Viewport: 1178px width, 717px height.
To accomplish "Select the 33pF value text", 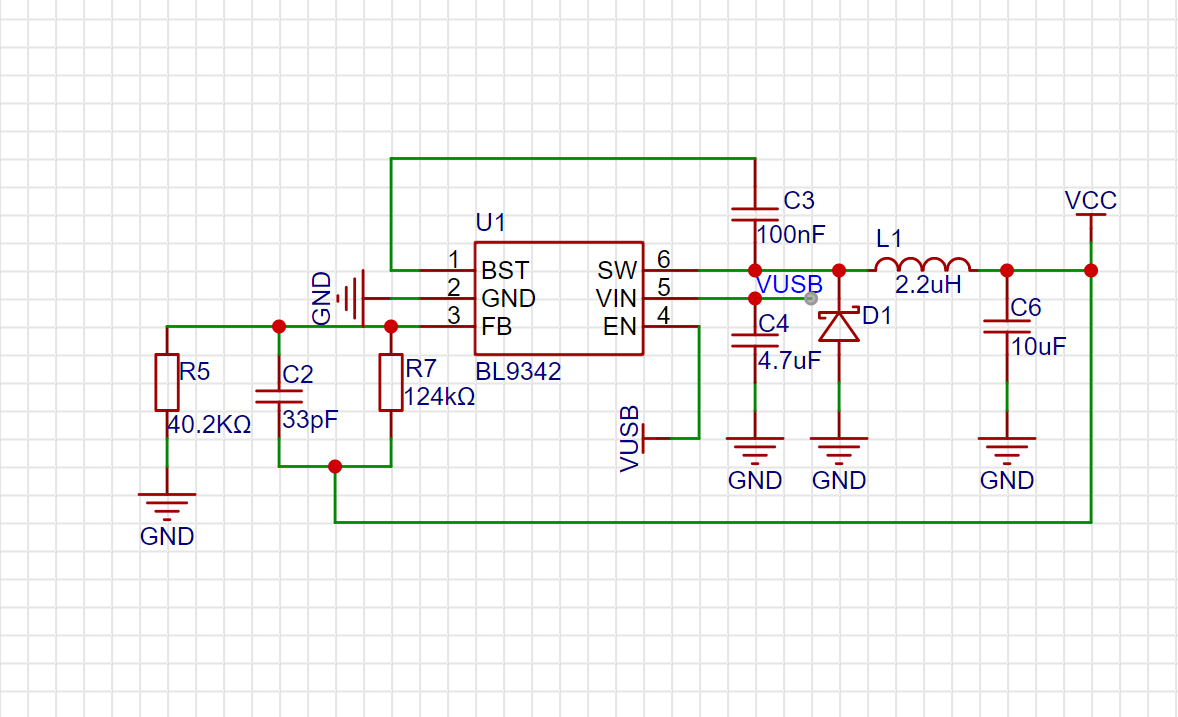I will click(x=310, y=420).
